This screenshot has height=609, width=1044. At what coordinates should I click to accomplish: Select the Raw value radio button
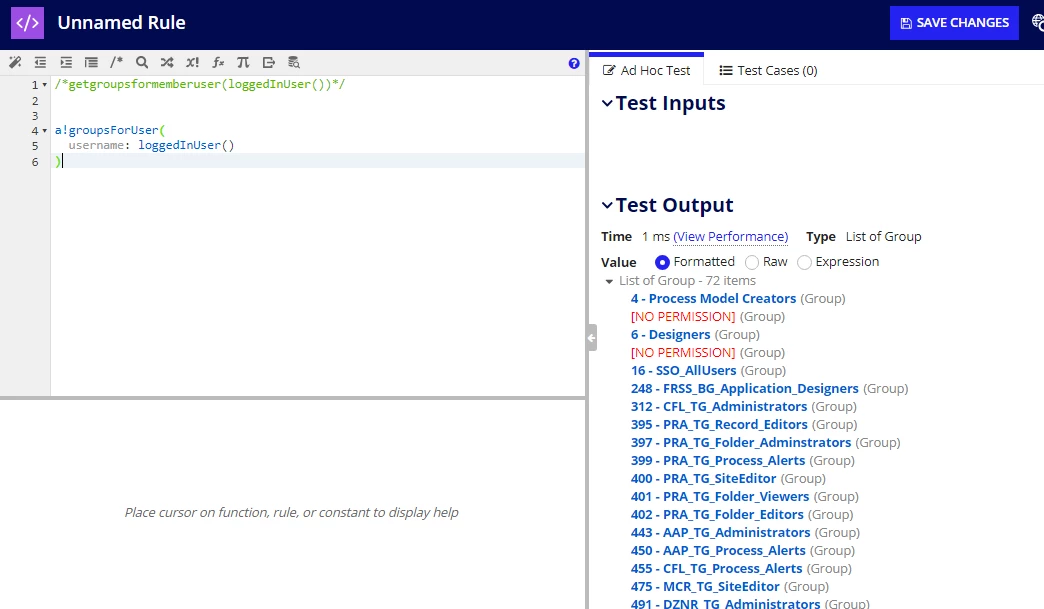(x=752, y=262)
